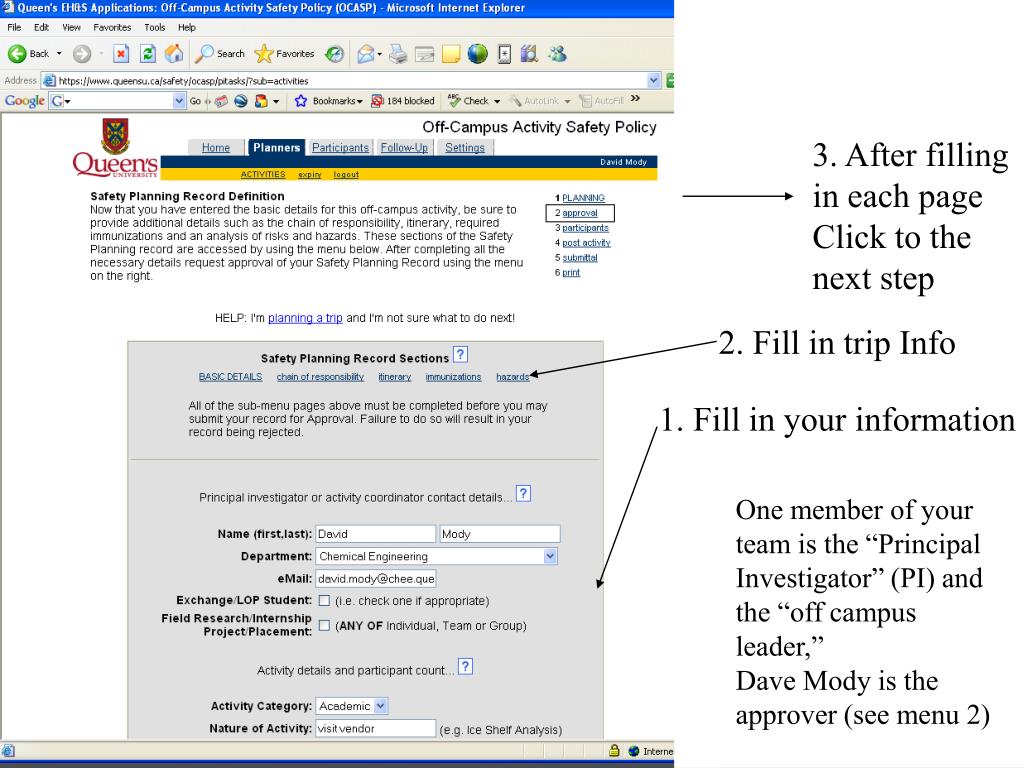Click the planning a trip help link
The image size is (1024, 768).
(x=305, y=318)
